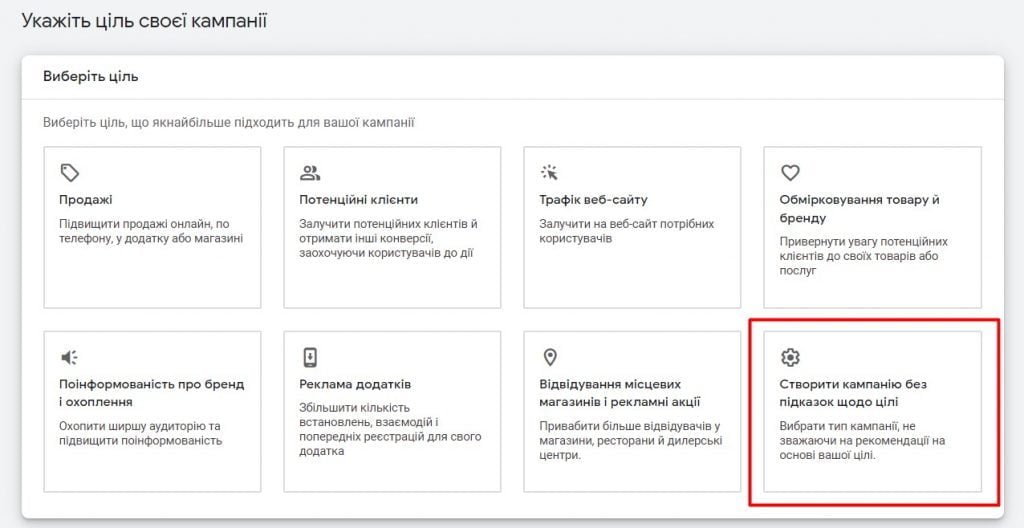
Task: Click description text under Реклама додатків
Action: click(x=390, y=429)
